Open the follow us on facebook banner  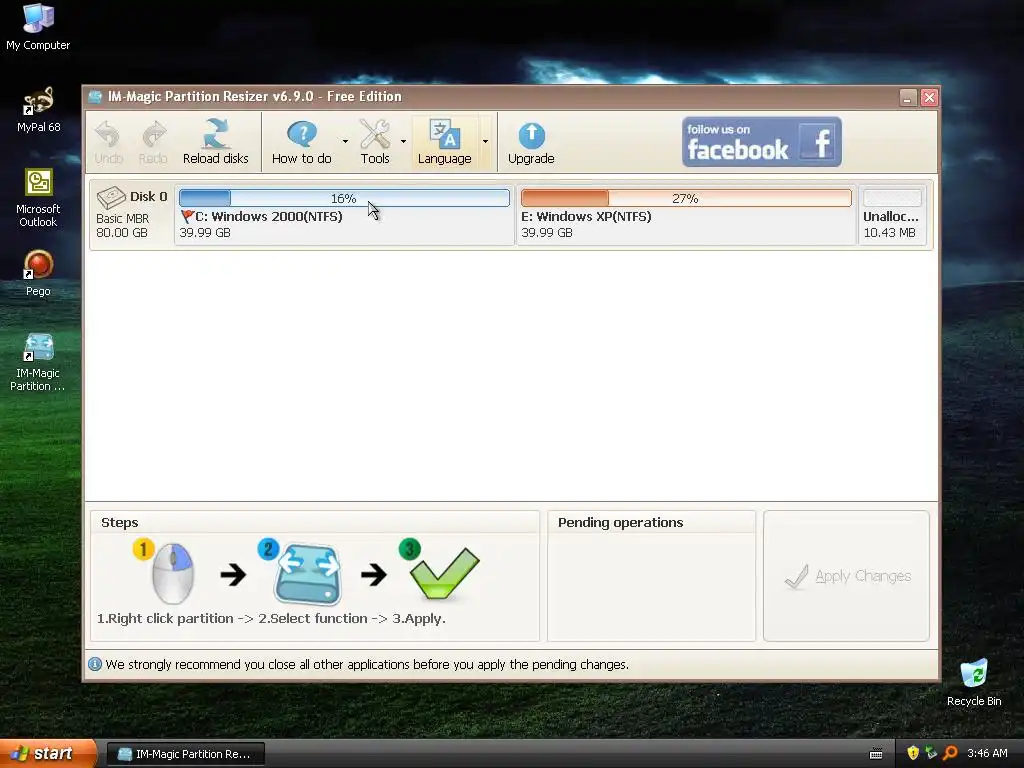(761, 142)
